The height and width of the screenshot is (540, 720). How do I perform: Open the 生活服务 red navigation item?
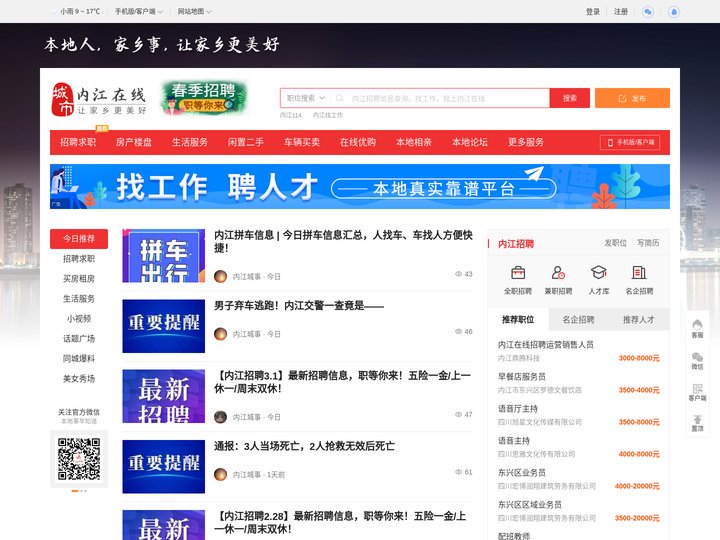[x=190, y=142]
